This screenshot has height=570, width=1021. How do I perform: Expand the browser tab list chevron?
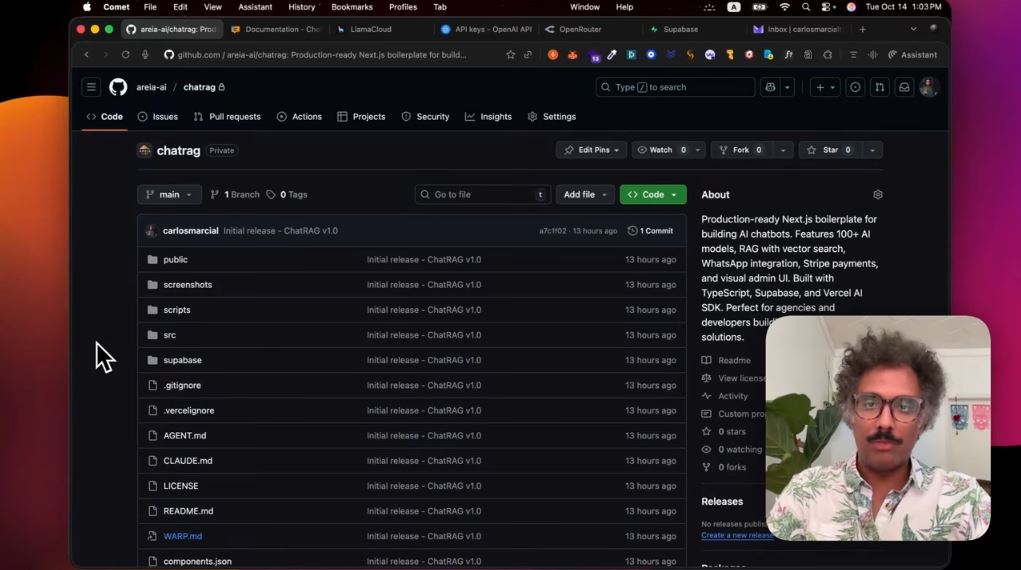click(914, 29)
